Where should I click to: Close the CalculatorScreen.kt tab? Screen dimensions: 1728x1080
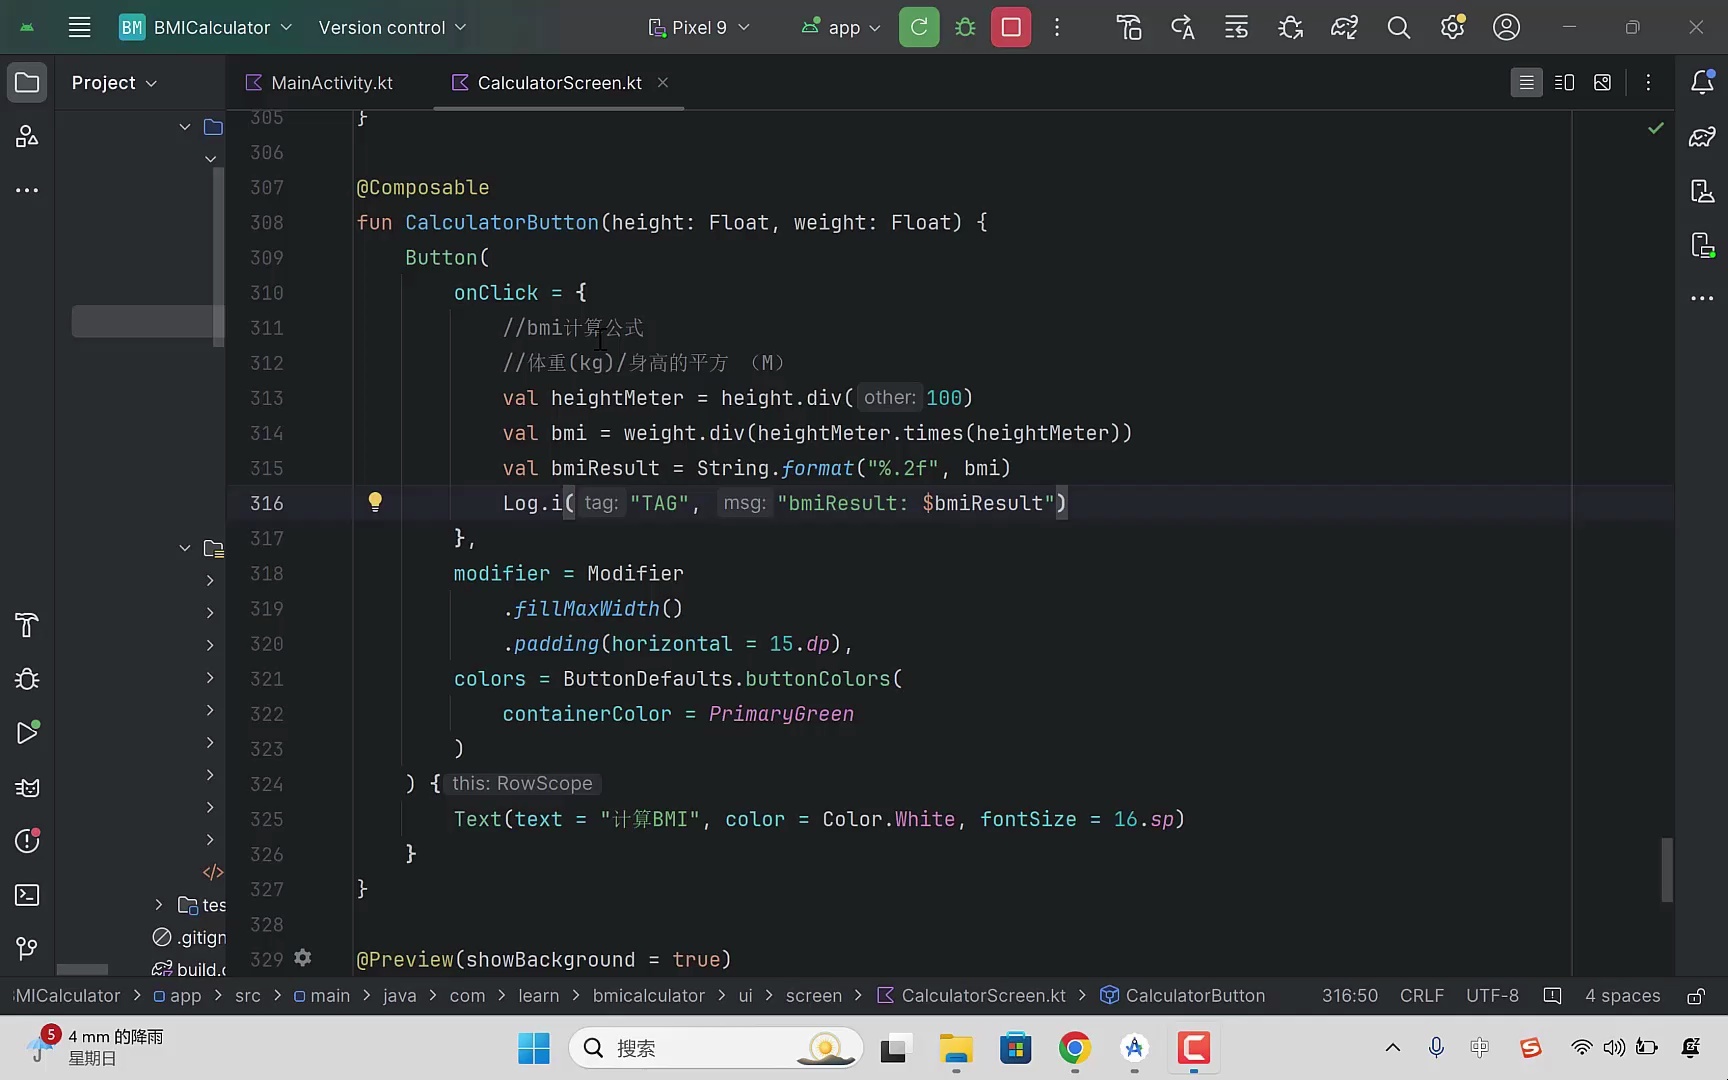(x=663, y=83)
